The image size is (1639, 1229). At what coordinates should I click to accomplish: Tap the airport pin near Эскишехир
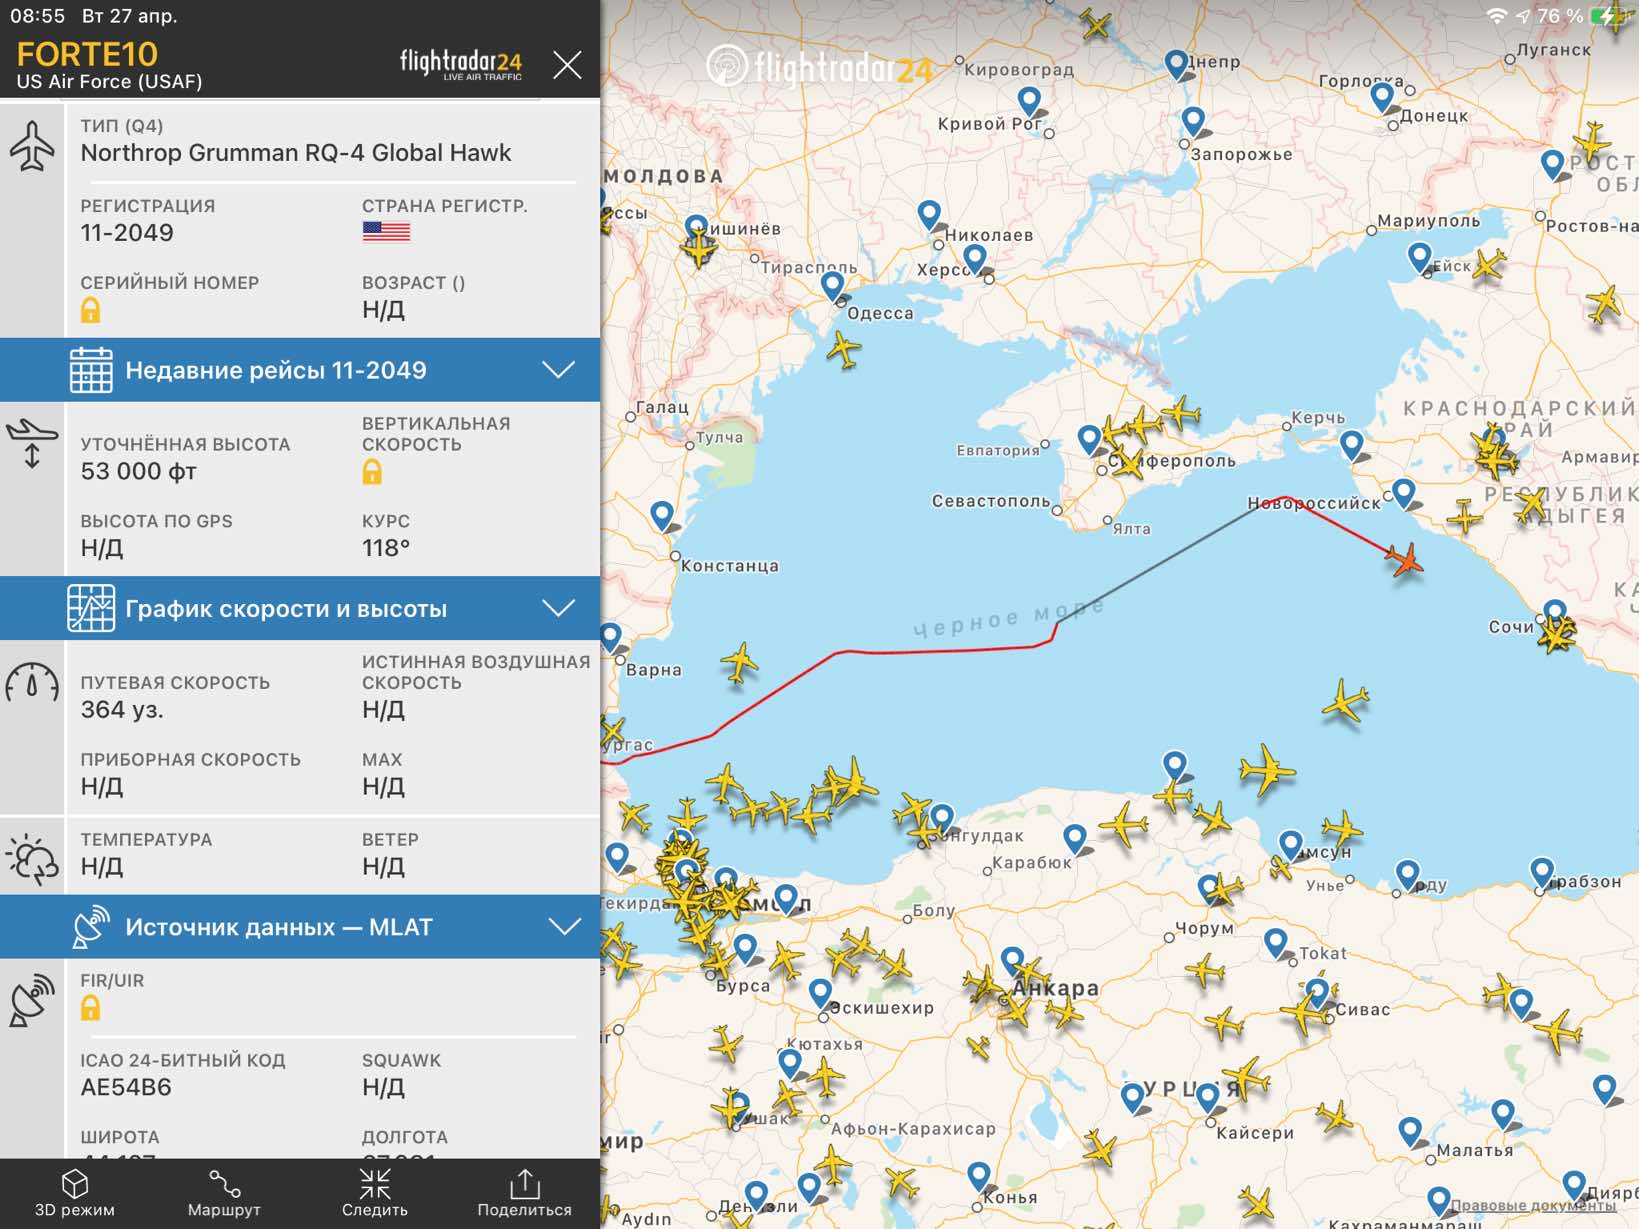pyautogui.click(x=820, y=993)
